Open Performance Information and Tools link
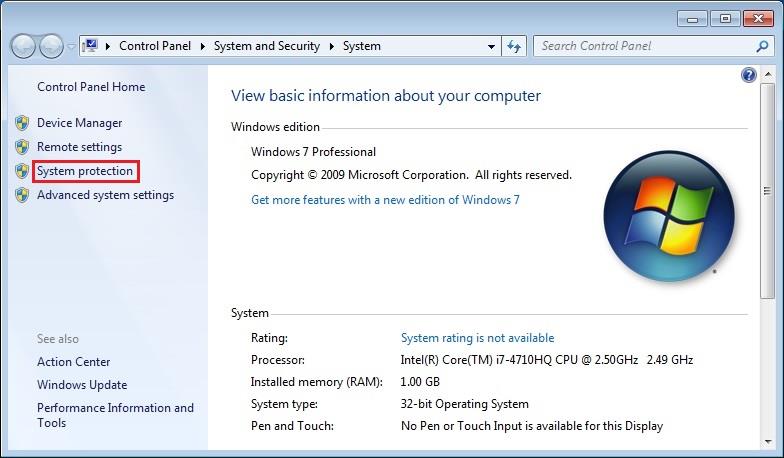This screenshot has height=458, width=784. coord(116,415)
